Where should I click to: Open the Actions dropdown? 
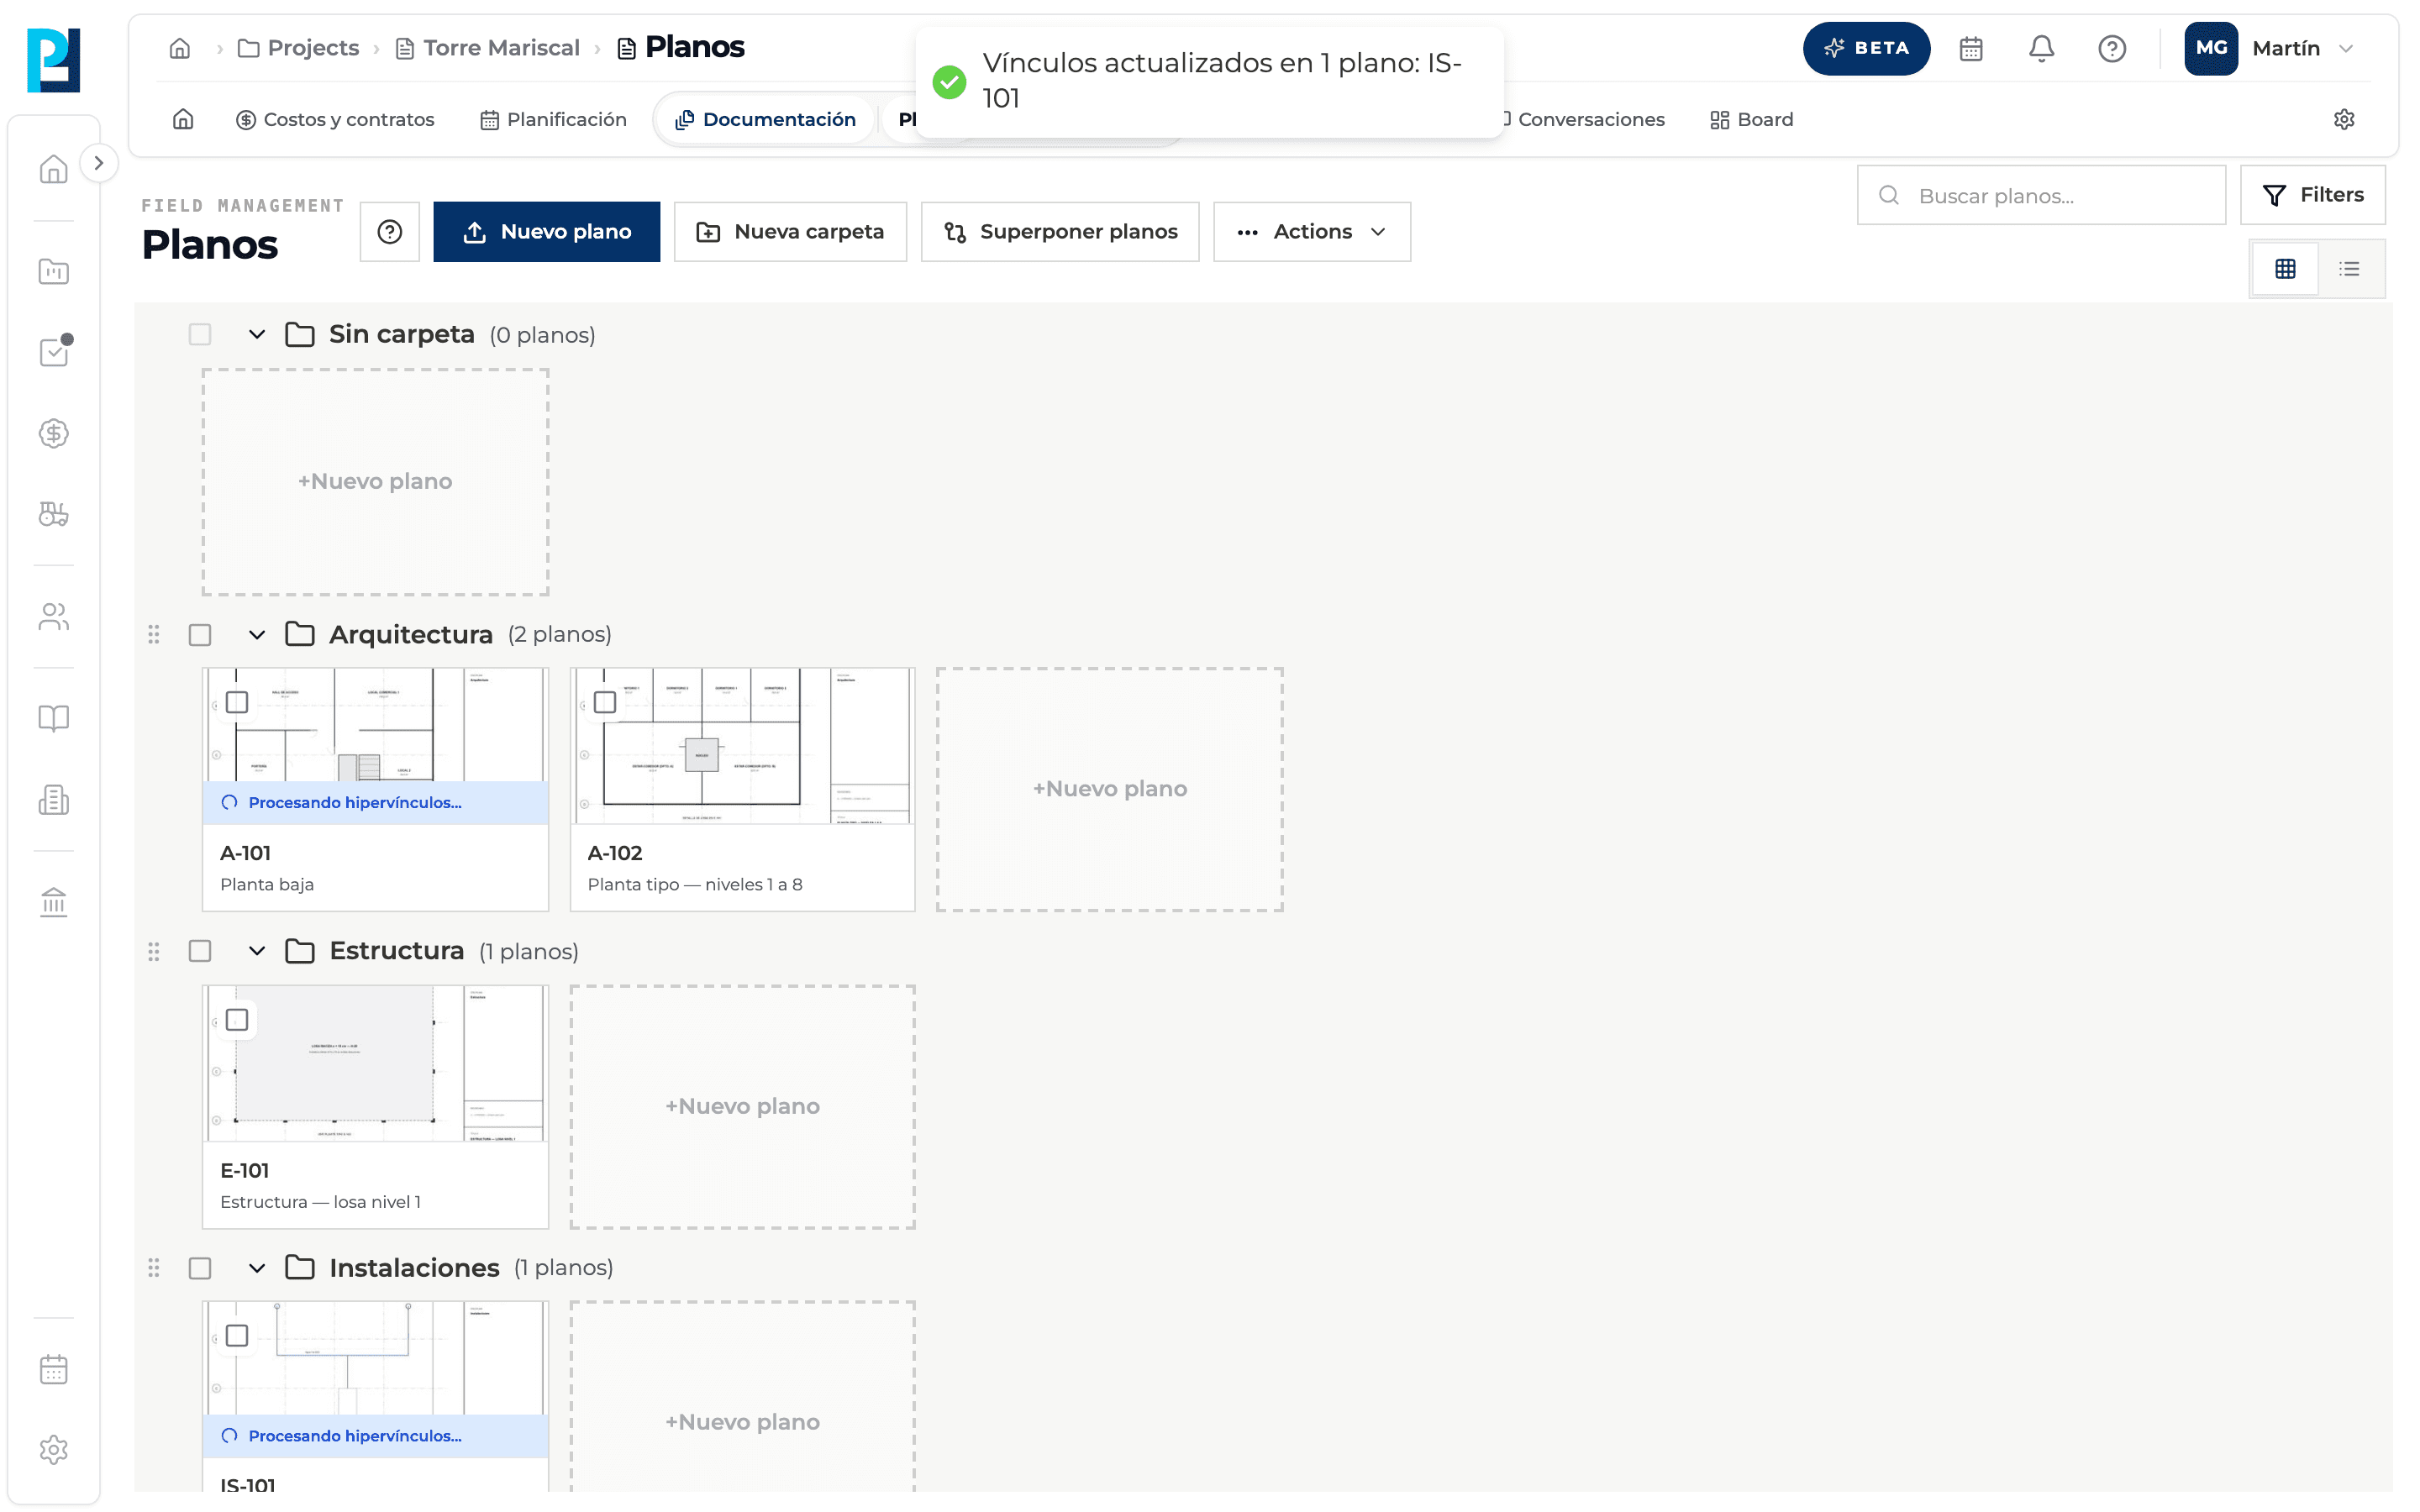click(1311, 232)
